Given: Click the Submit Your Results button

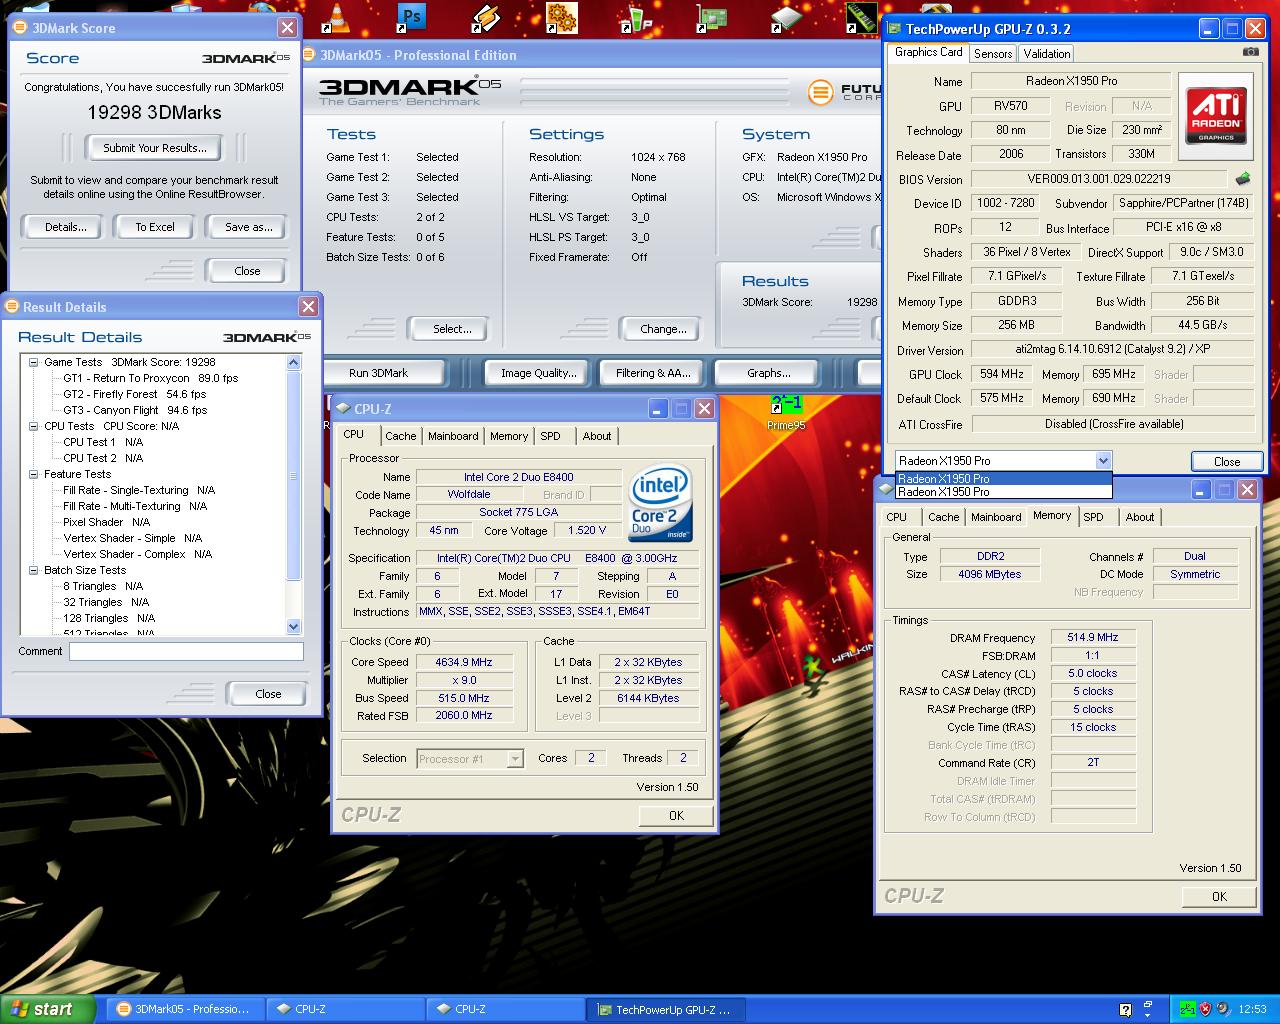Looking at the screenshot, I should pos(155,148).
